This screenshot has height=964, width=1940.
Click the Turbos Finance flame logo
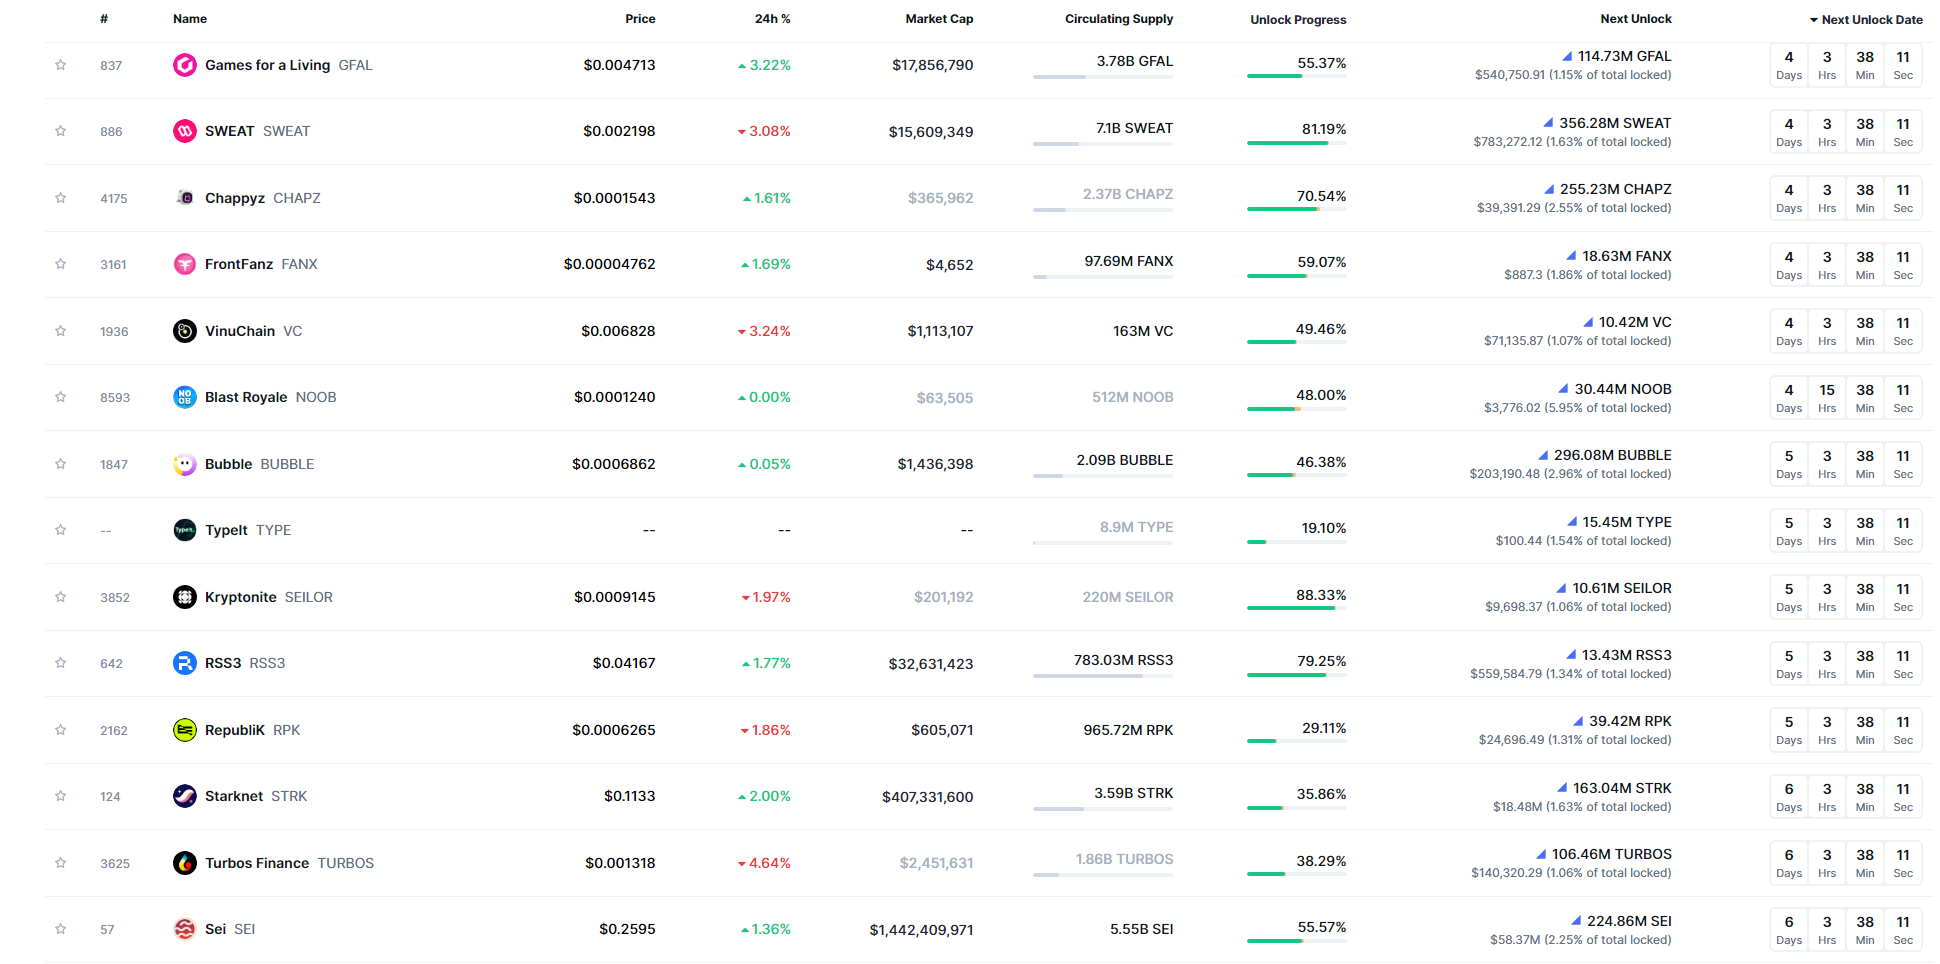184,863
